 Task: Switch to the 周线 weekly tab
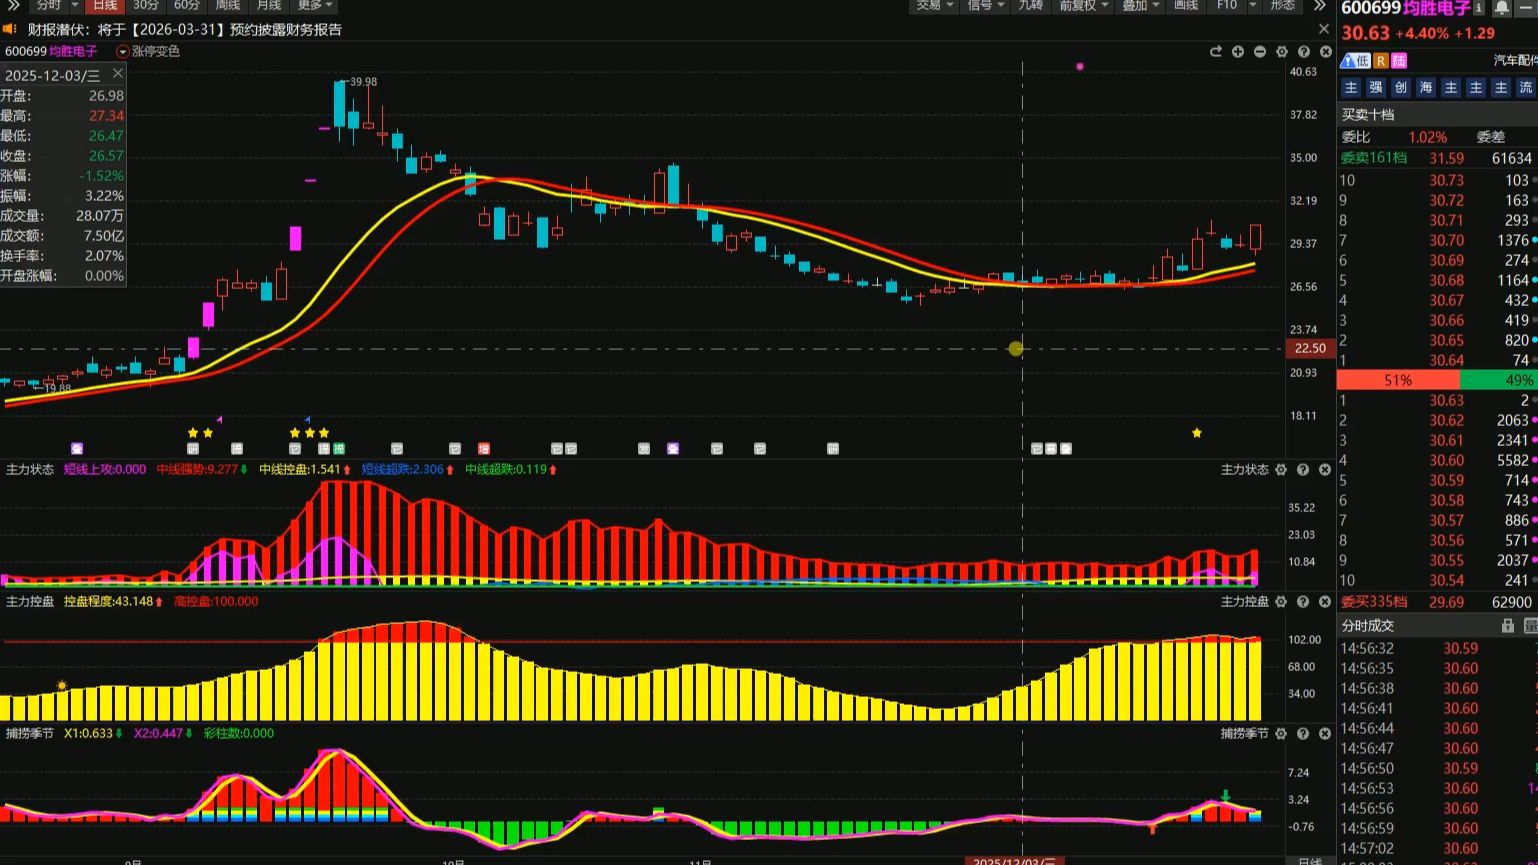(x=228, y=6)
